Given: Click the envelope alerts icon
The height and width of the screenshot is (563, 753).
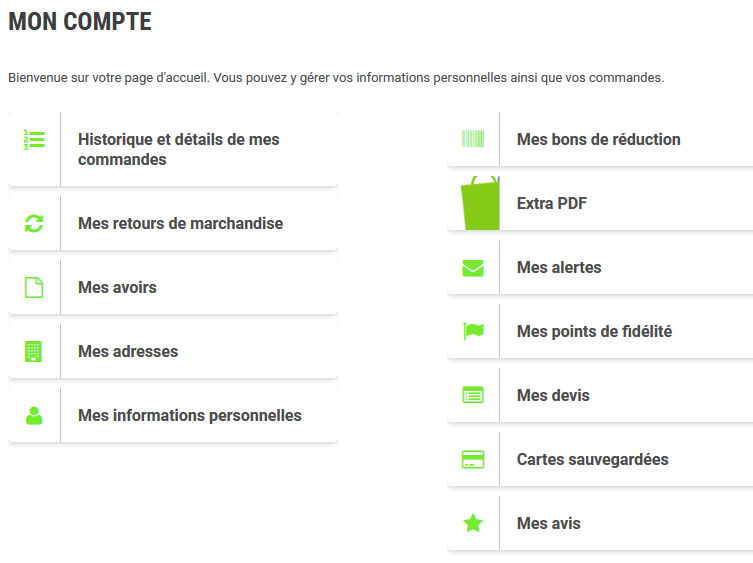Looking at the screenshot, I should coord(473,268).
